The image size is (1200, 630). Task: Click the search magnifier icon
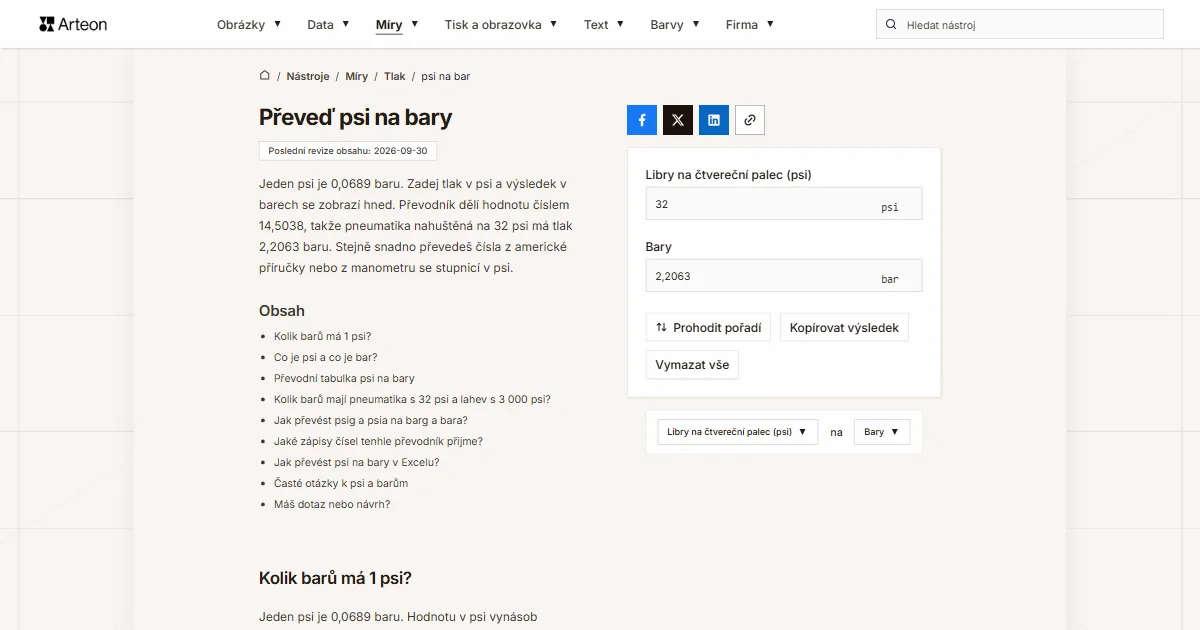tap(891, 24)
